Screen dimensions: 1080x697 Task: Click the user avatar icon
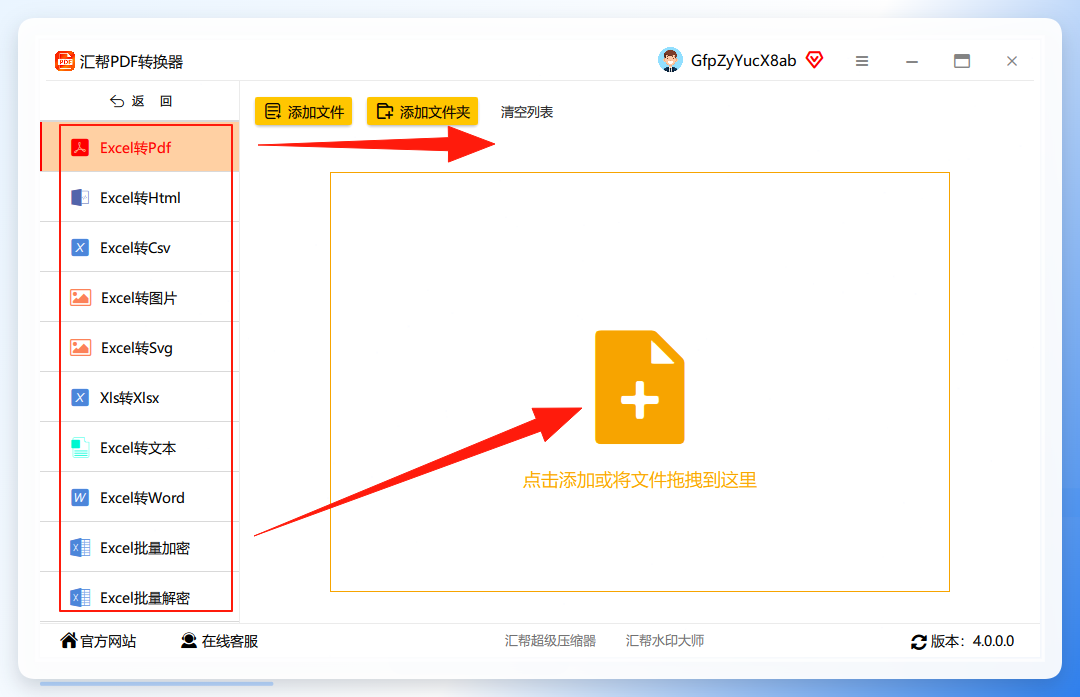(669, 60)
